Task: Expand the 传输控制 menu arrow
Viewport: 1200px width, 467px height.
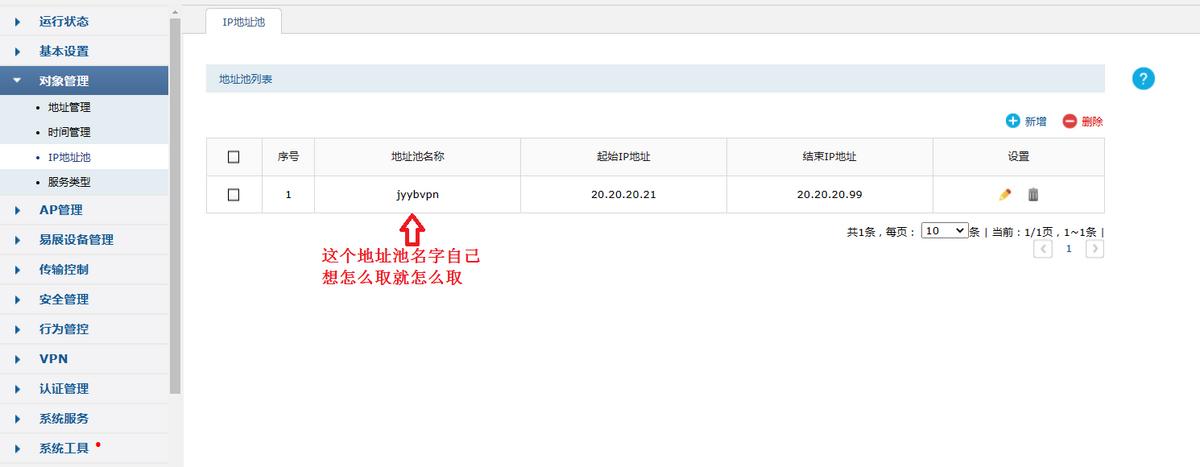Action: [x=17, y=270]
